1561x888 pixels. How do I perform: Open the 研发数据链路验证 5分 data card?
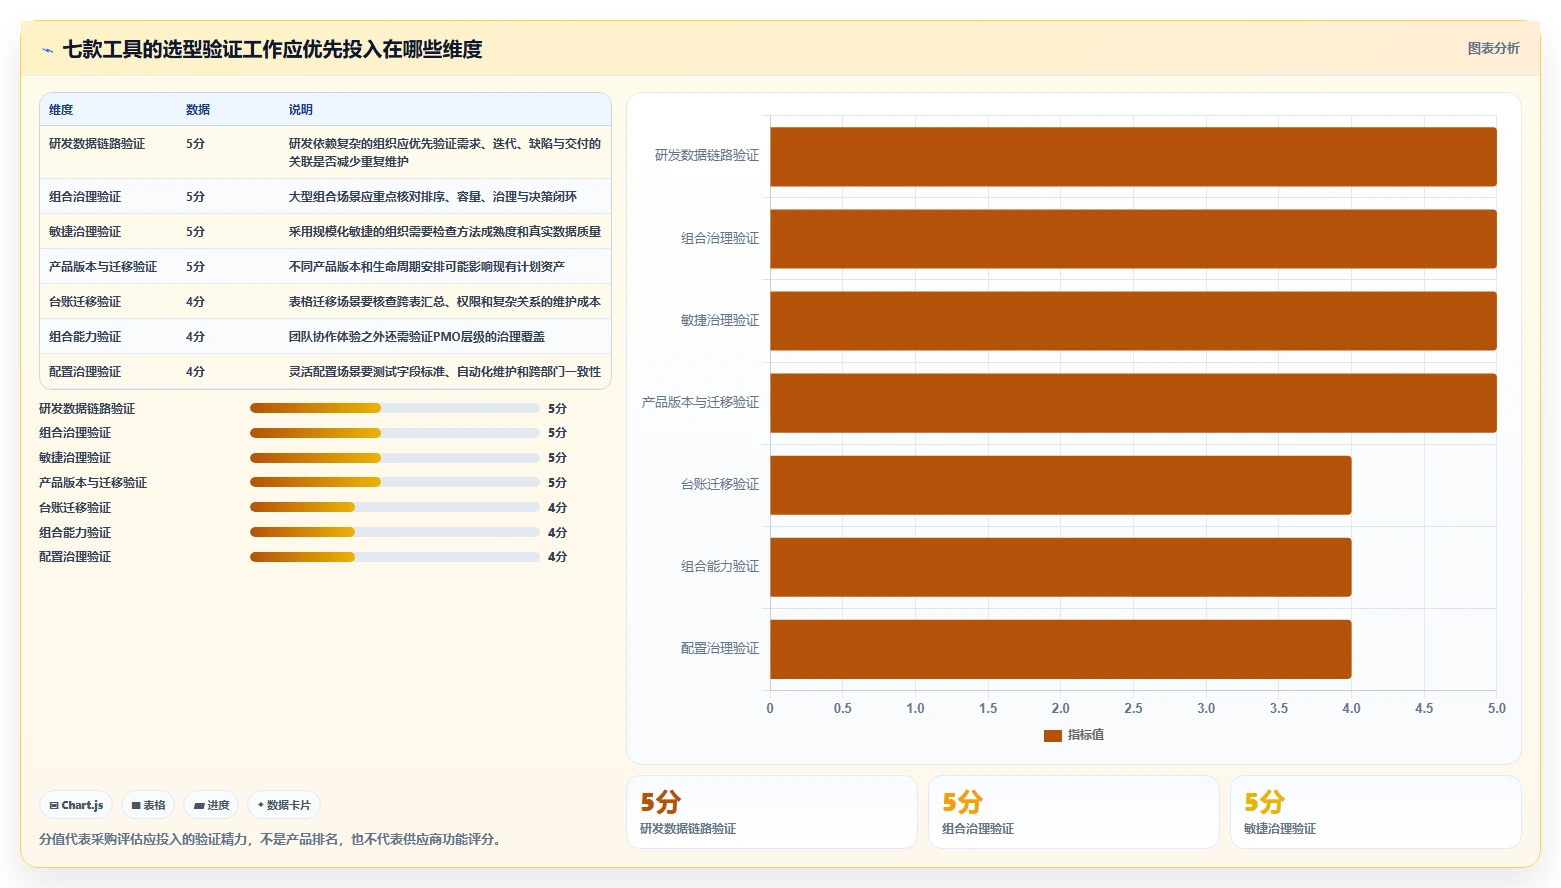click(772, 812)
